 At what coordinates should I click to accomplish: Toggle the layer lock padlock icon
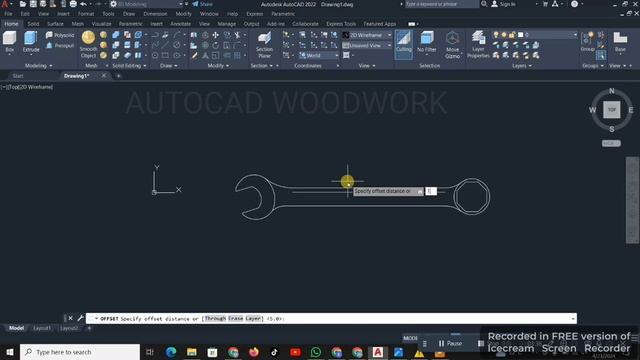coord(512,35)
